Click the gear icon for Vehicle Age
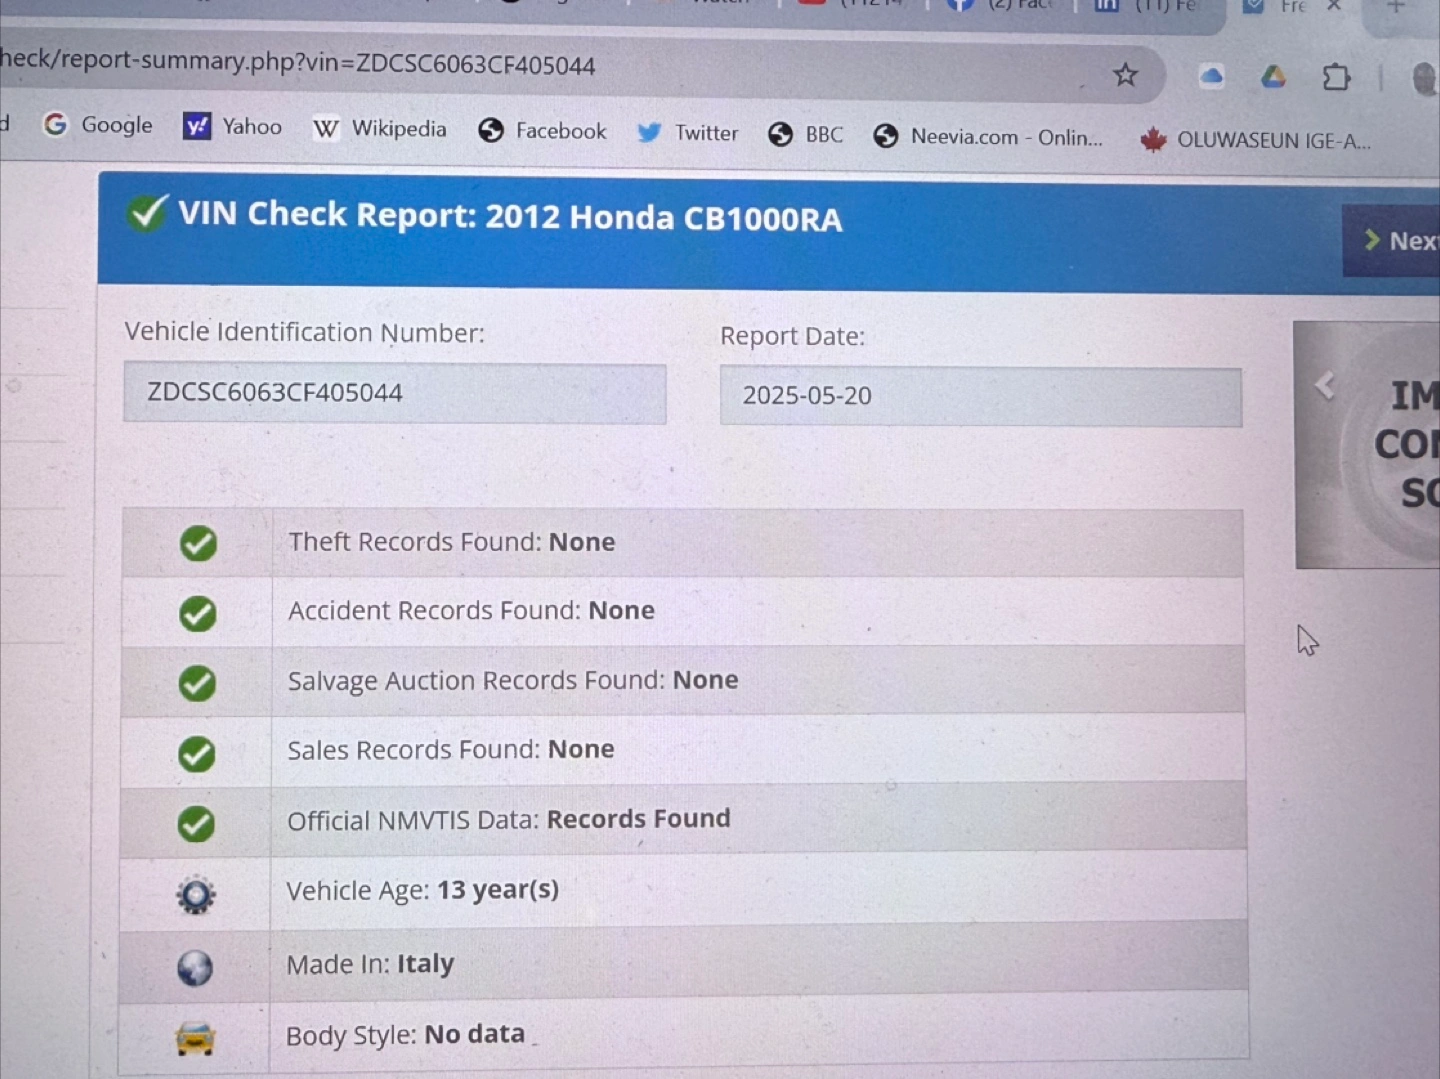This screenshot has width=1440, height=1079. 196,895
